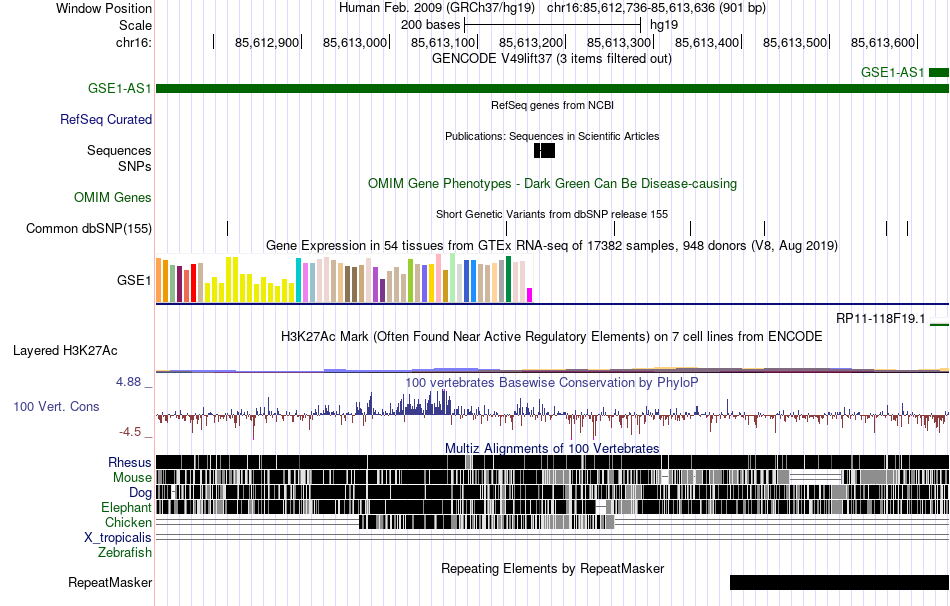Open Publications: Sequences in Scientific Articles title
This screenshot has height=606, width=950.
point(552,136)
